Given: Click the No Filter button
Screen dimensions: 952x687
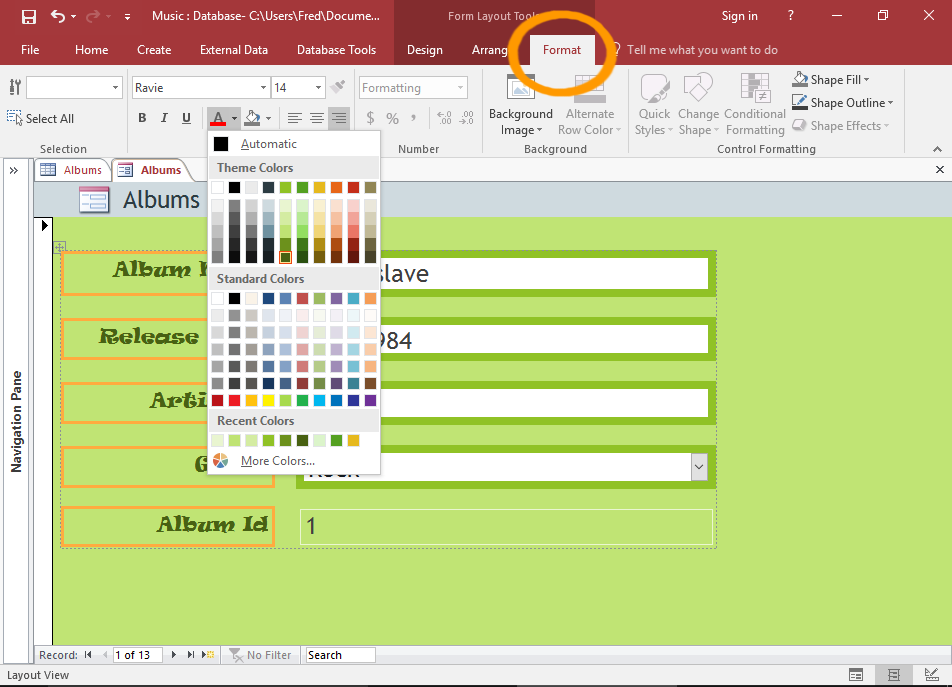Looking at the screenshot, I should coord(260,655).
